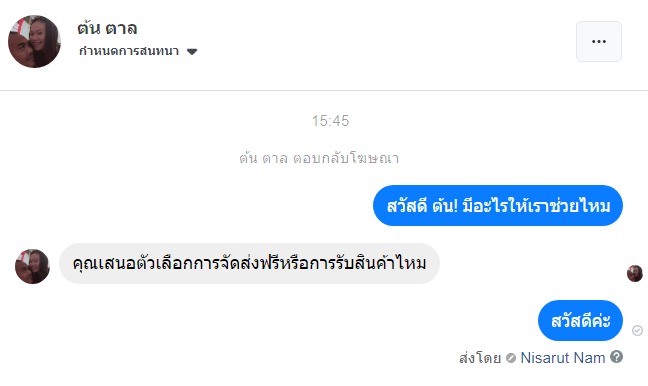
Task: Click the ต้น ตาล profile picture in header
Action: point(34,41)
